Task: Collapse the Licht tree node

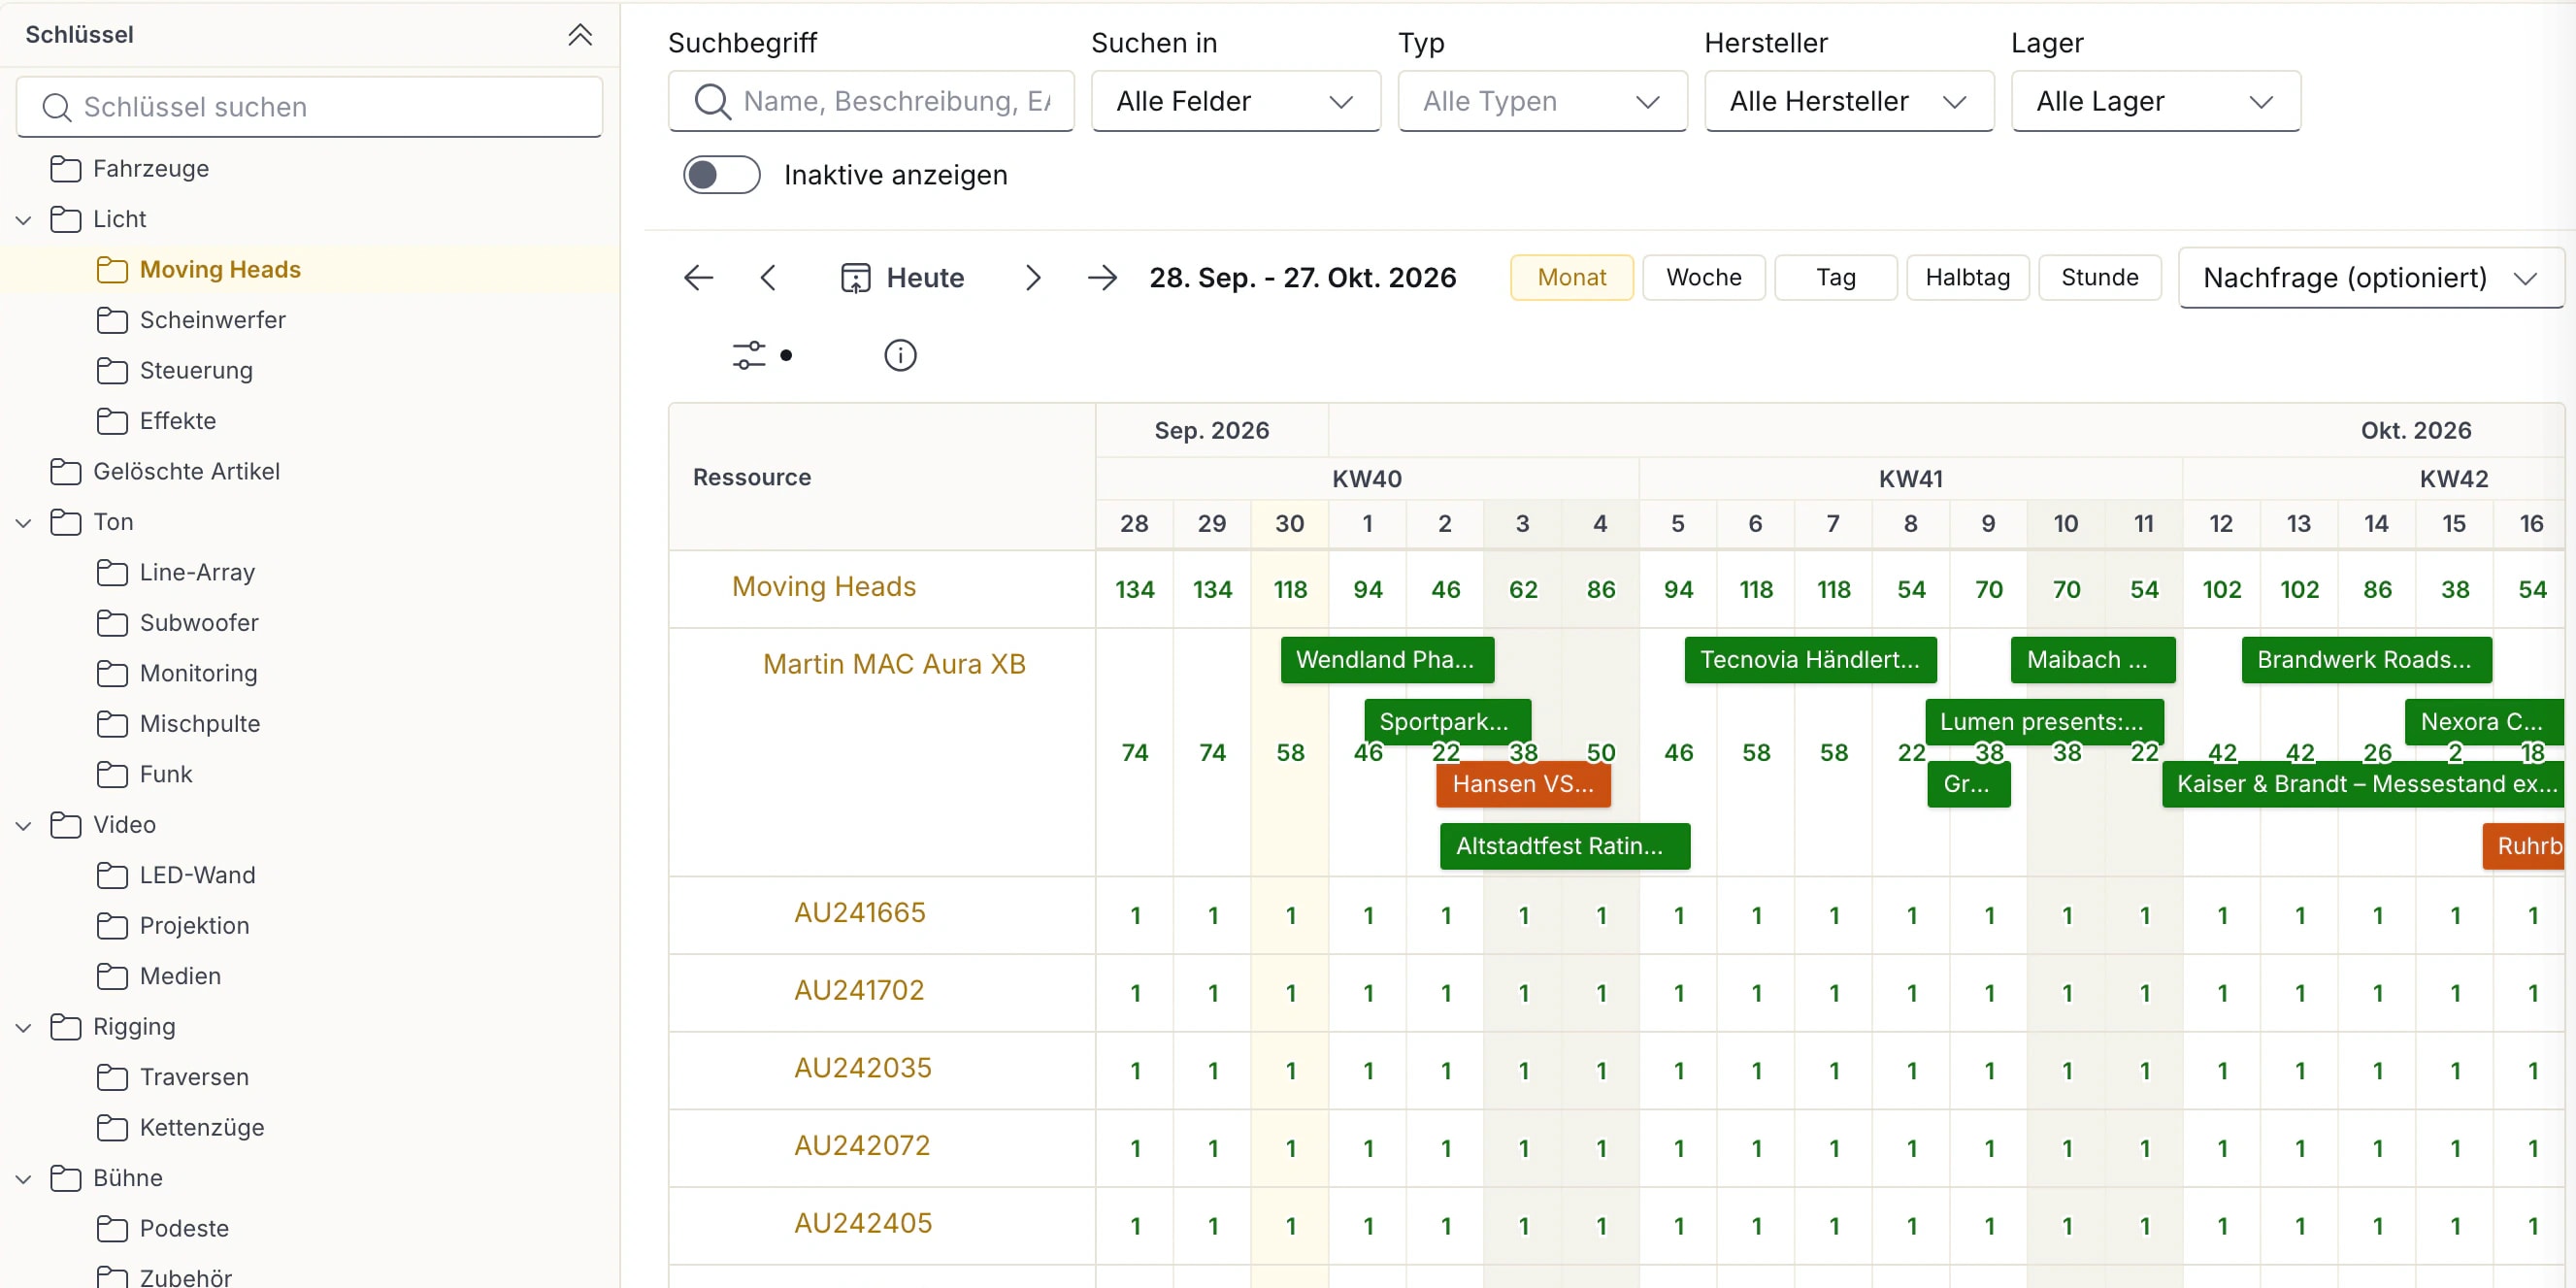Action: click(24, 219)
